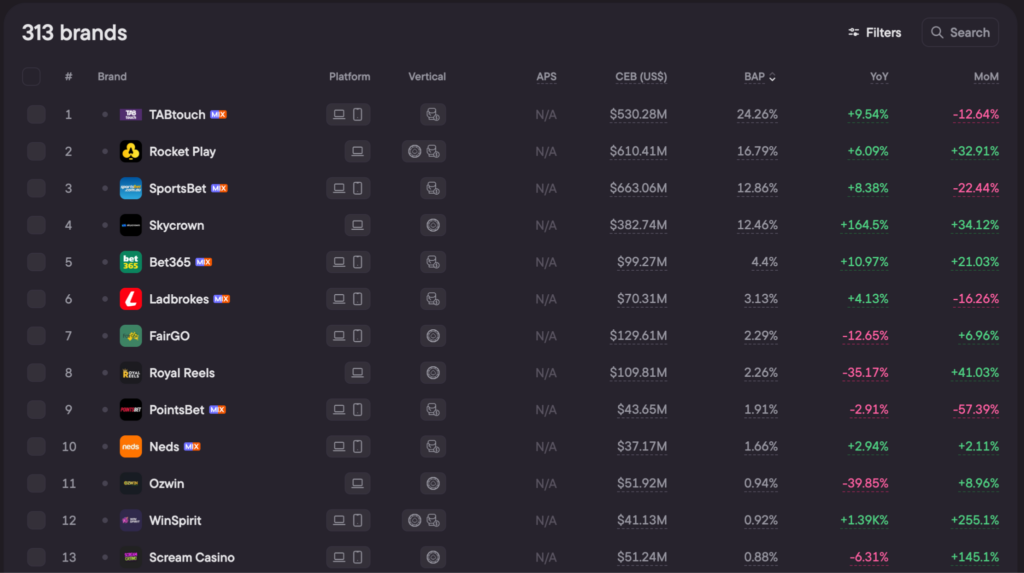Open the Scream Casino brand name

click(x=191, y=558)
